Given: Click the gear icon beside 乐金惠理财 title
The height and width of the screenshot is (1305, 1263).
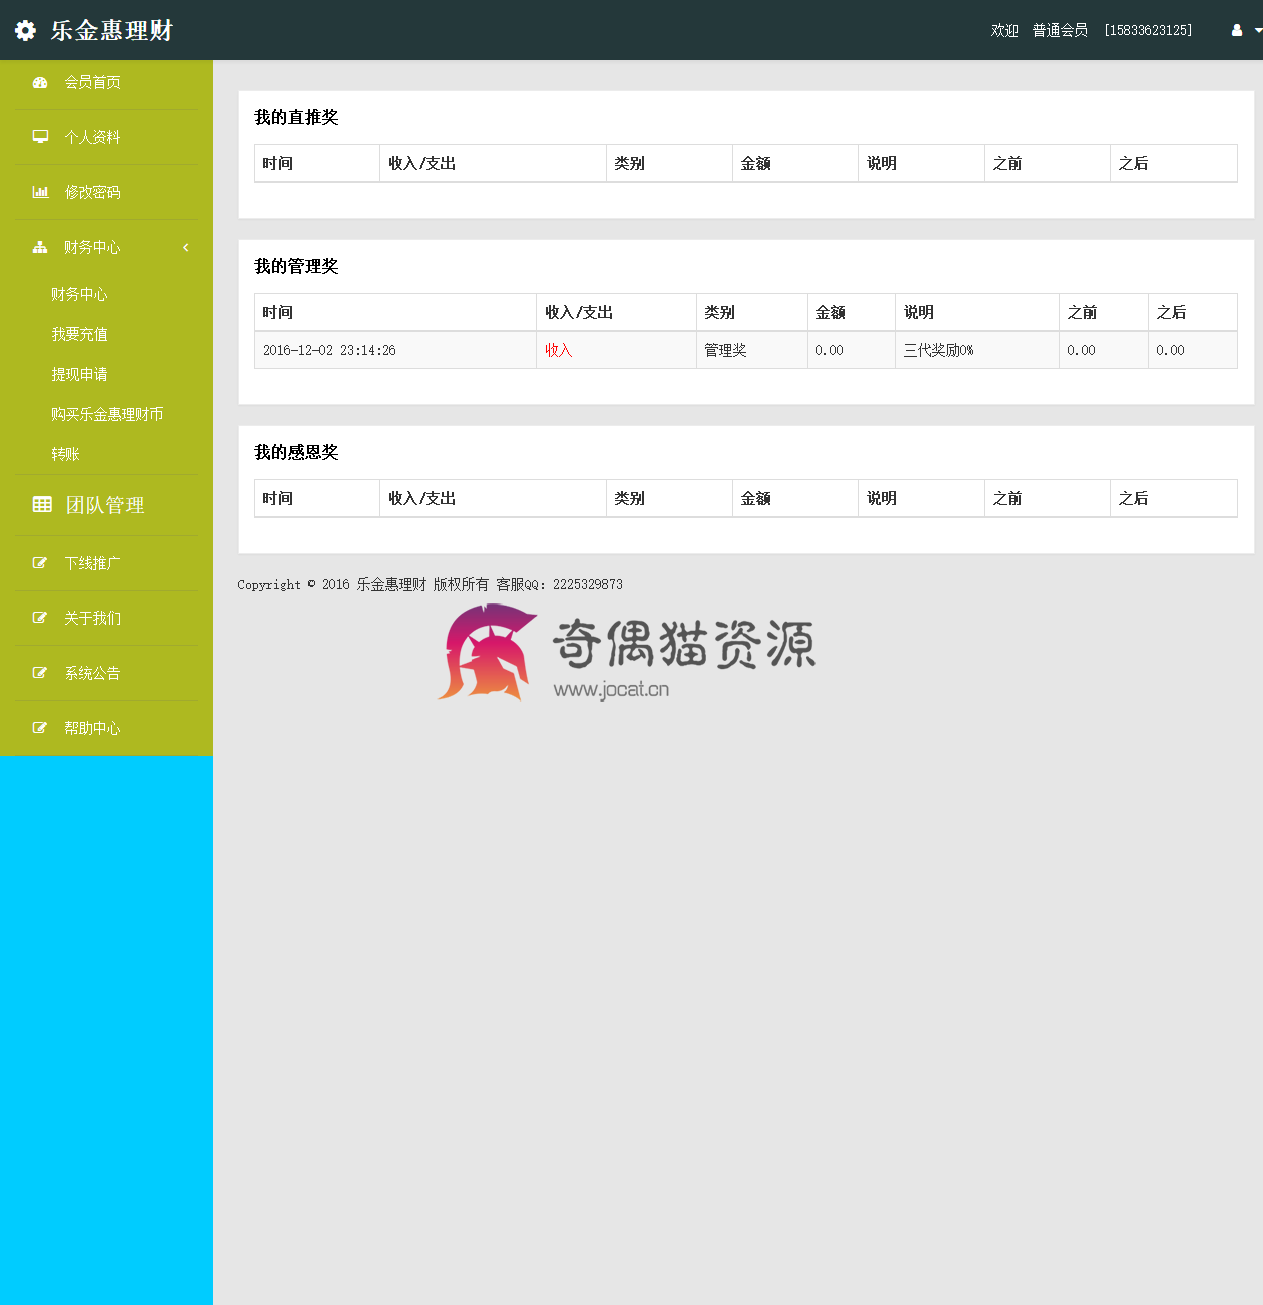Looking at the screenshot, I should click(25, 30).
